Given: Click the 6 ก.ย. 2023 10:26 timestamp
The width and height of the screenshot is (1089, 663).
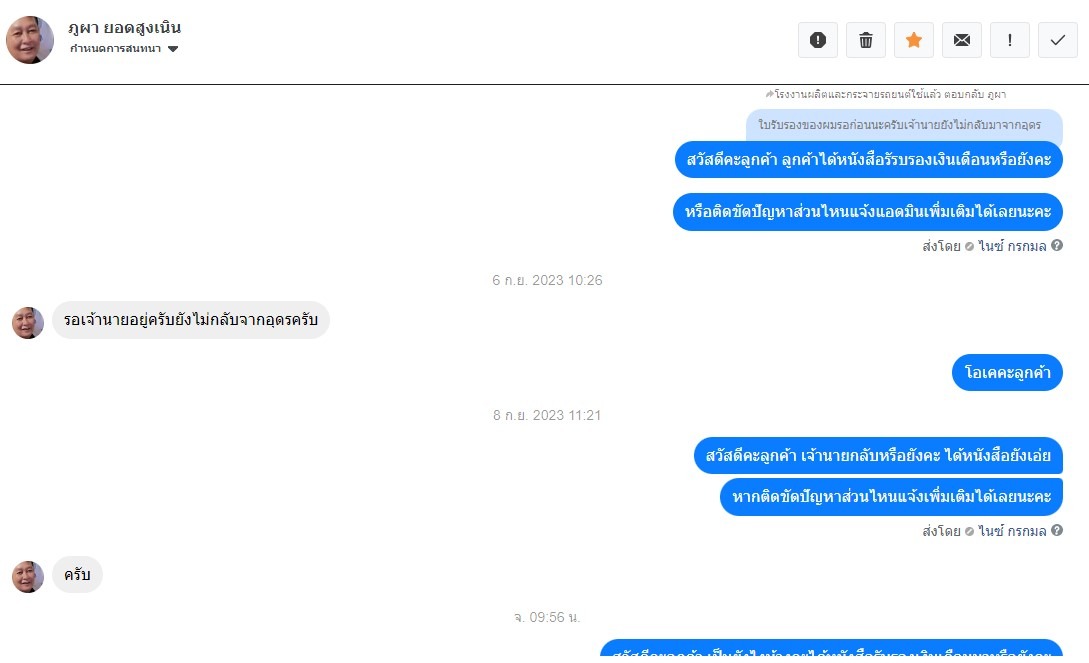Looking at the screenshot, I should pyautogui.click(x=547, y=280).
